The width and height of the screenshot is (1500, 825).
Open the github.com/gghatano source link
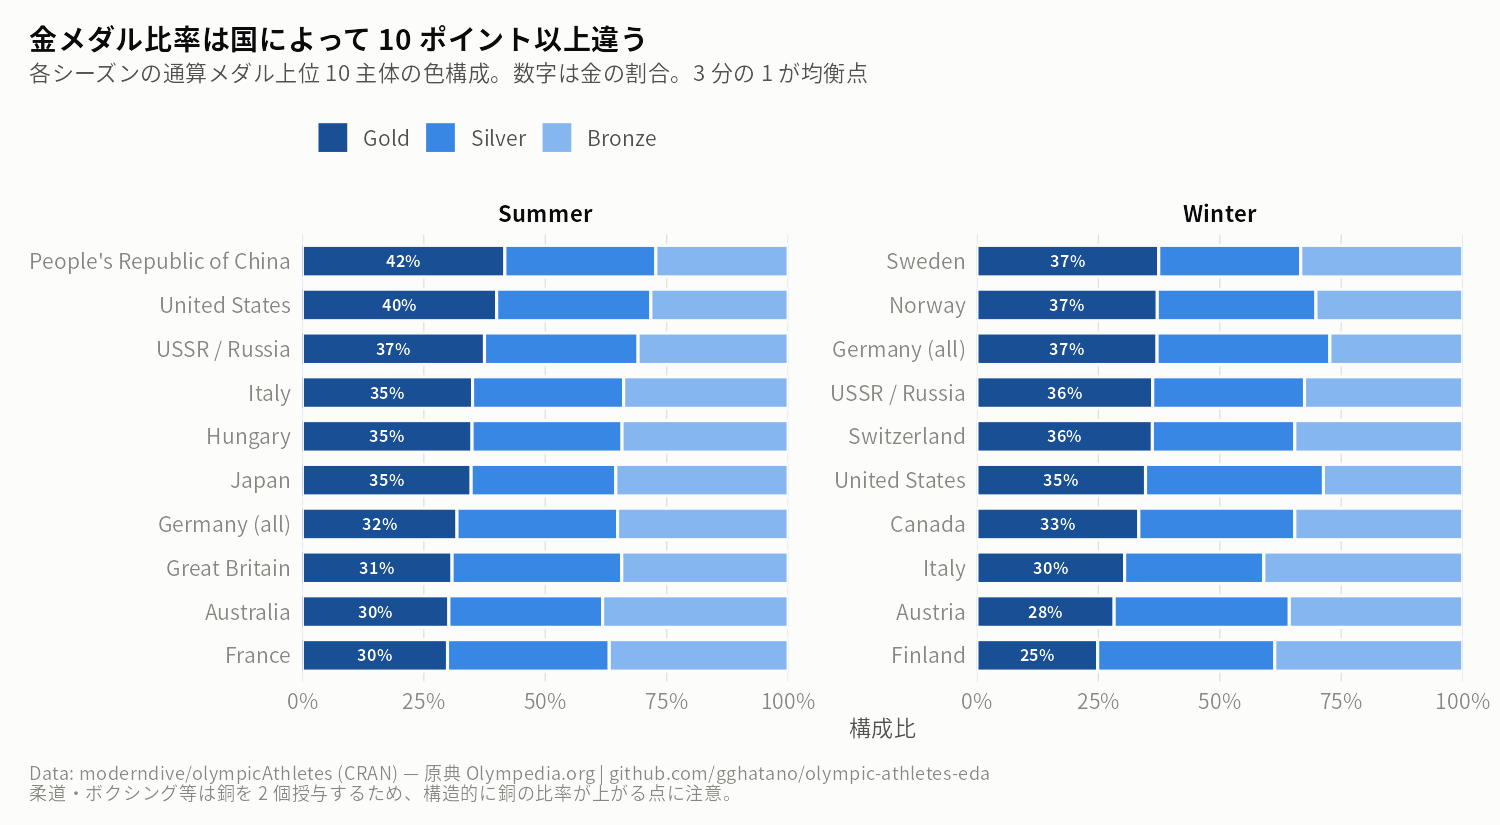point(799,773)
